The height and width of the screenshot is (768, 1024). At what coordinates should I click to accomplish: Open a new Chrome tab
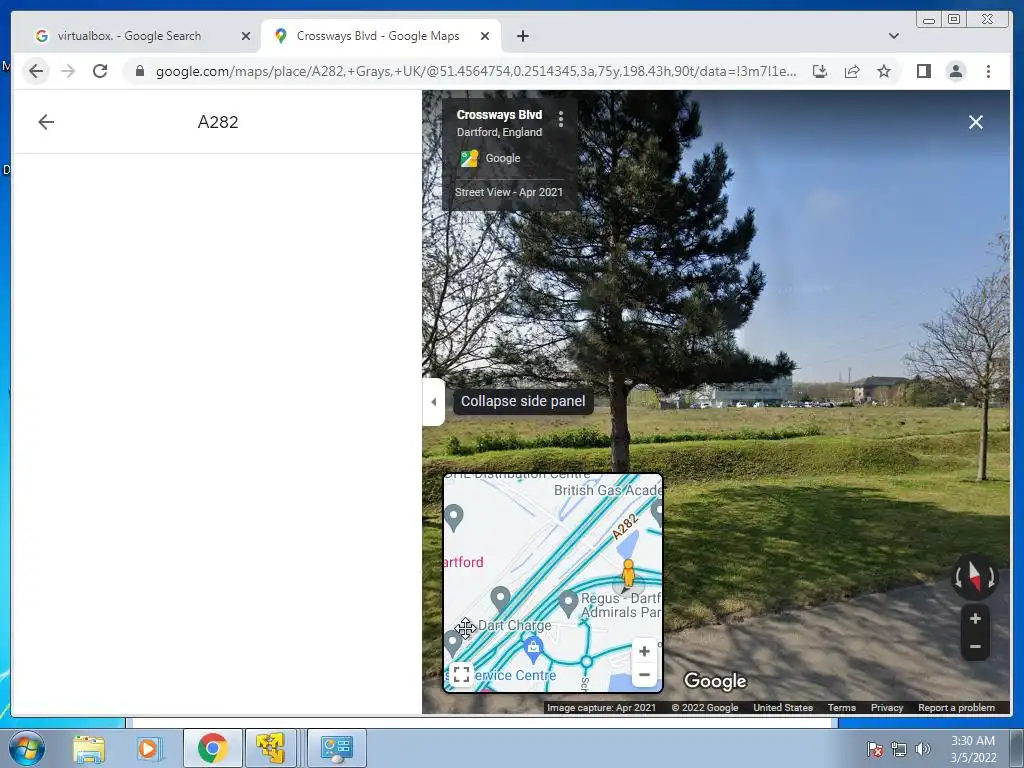(522, 36)
